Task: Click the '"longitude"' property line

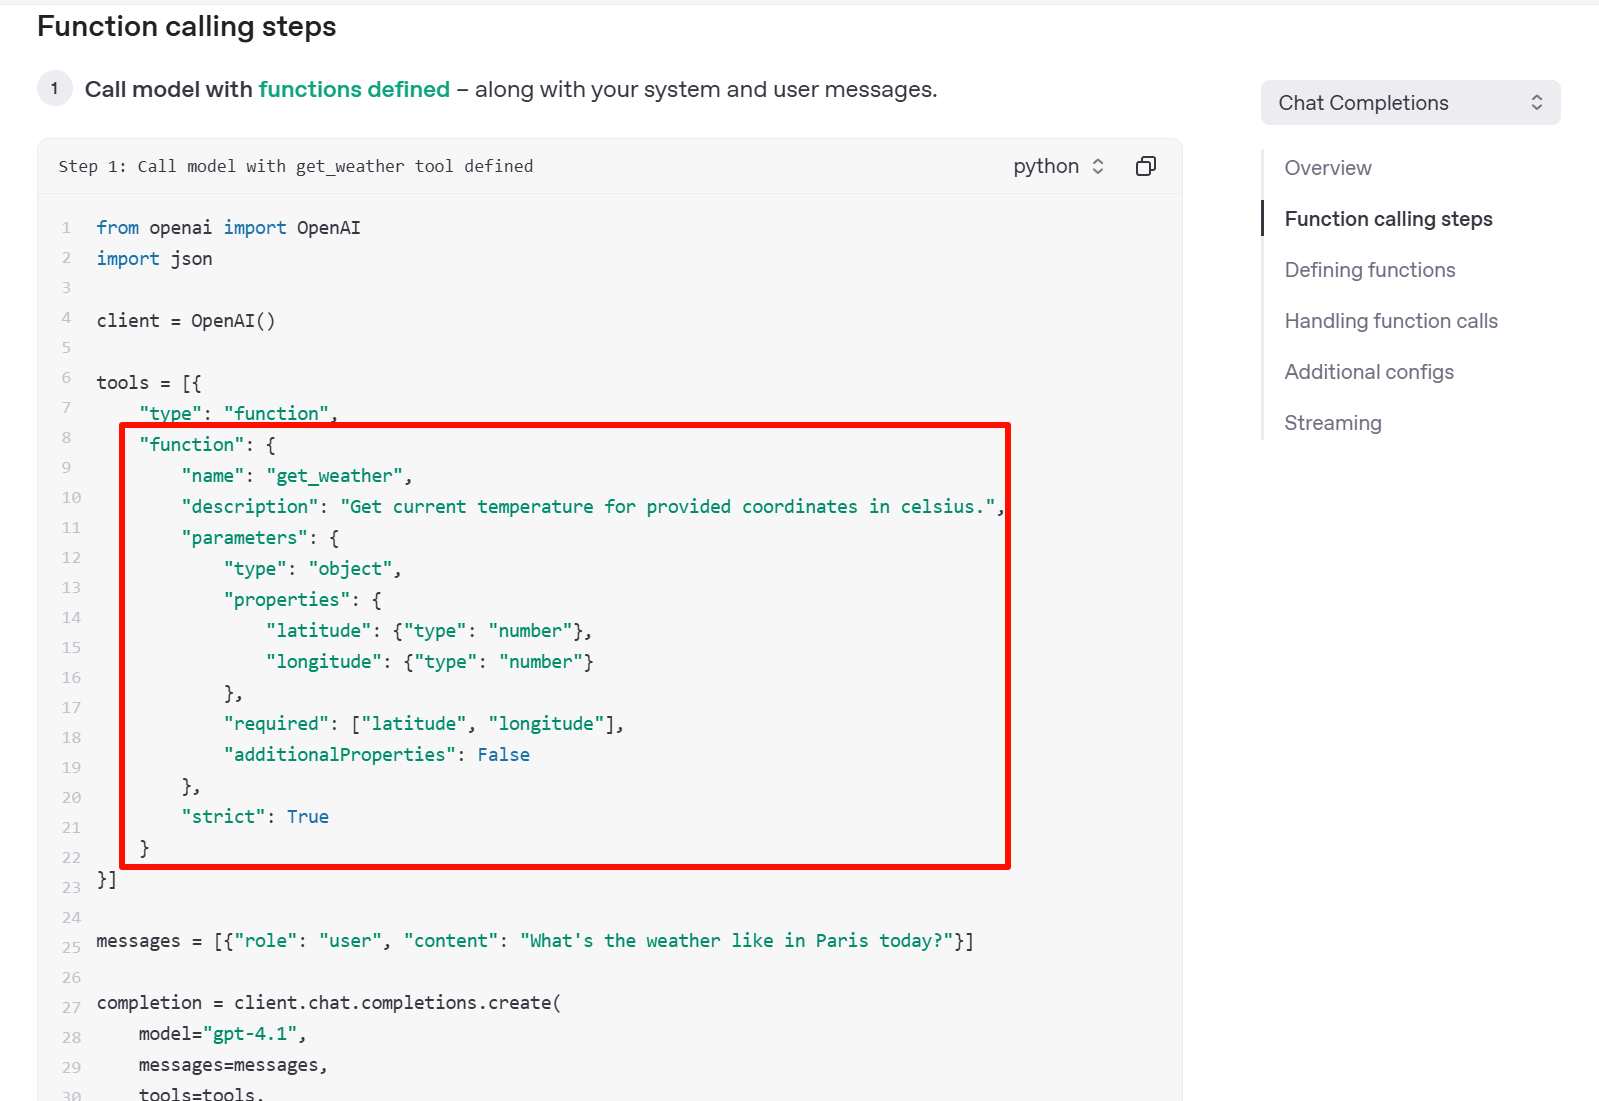Action: pos(430,662)
